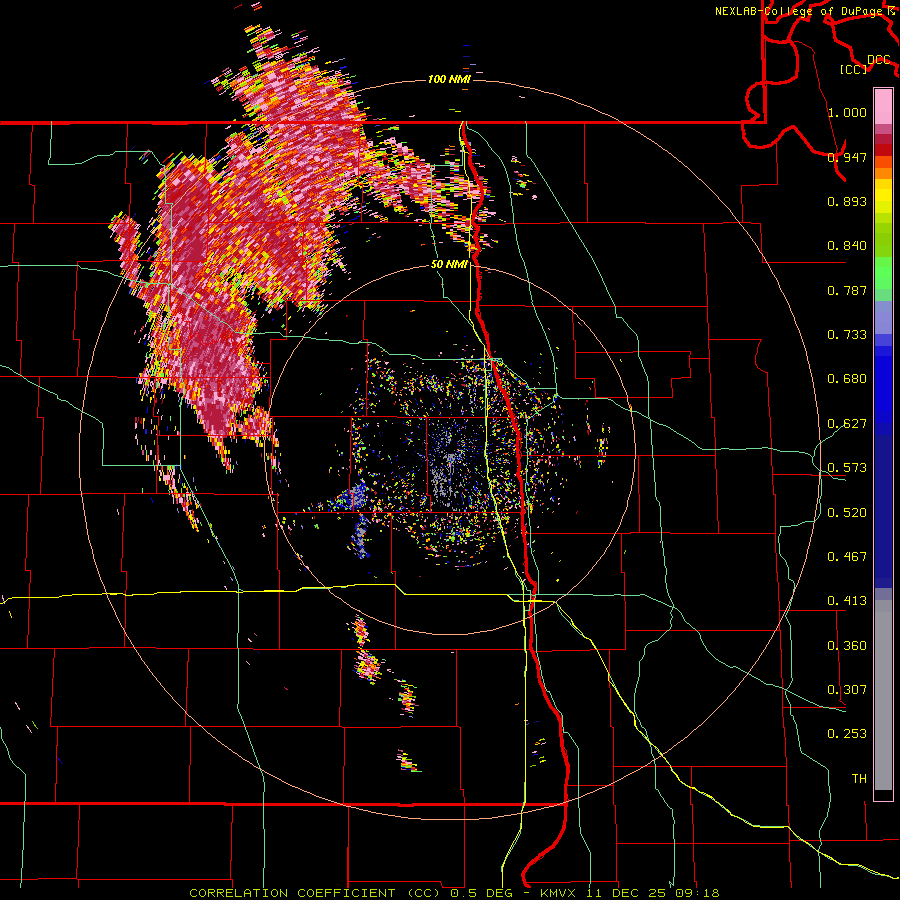Click the 0.733 value on the color scale

tap(847, 335)
